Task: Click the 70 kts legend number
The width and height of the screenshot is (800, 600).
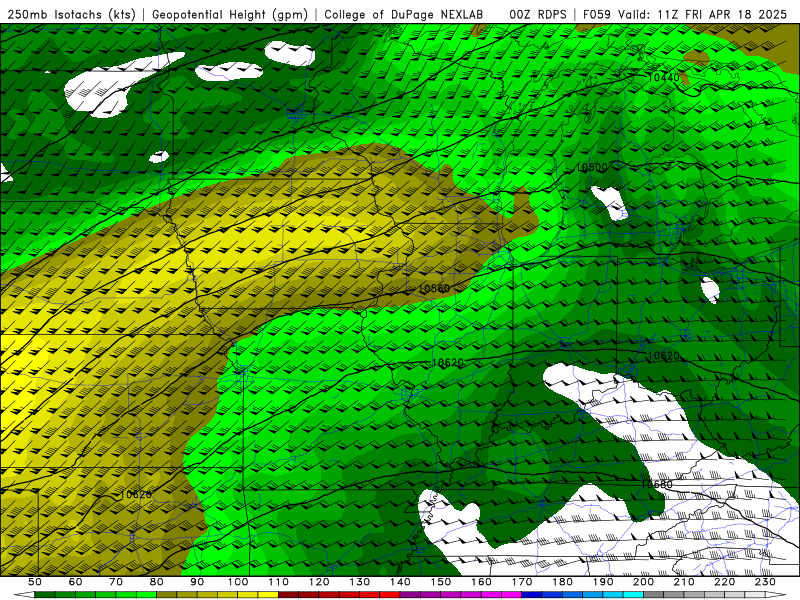Action: coord(116,582)
